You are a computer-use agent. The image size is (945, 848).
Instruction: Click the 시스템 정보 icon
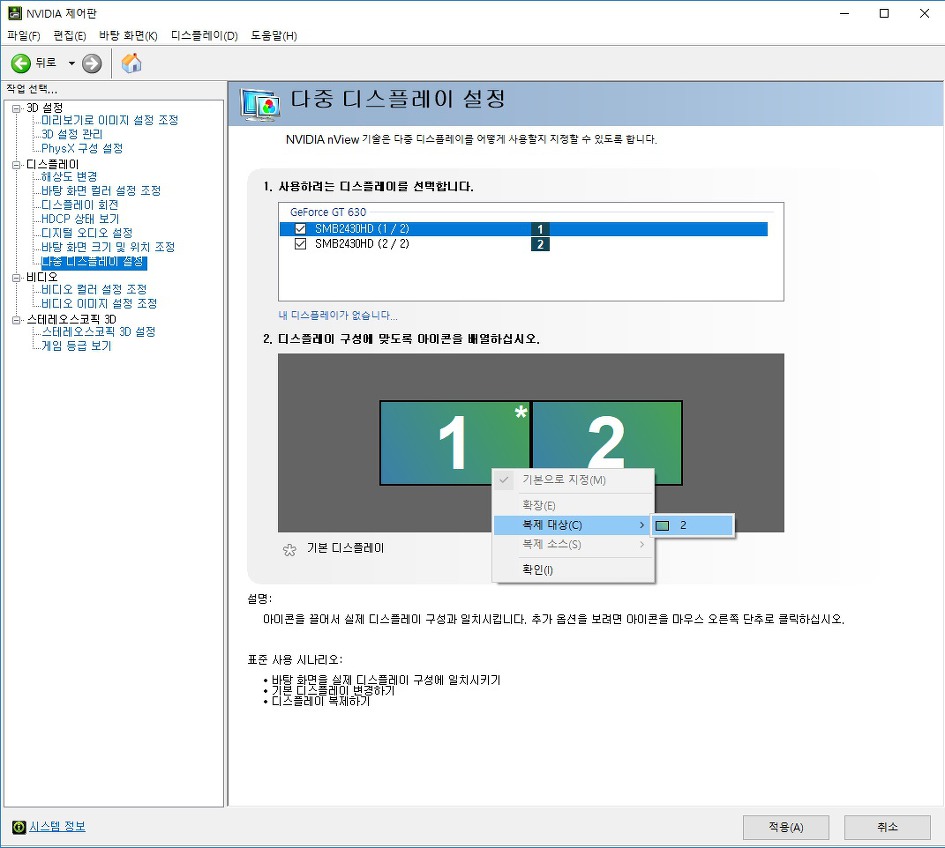[x=19, y=827]
